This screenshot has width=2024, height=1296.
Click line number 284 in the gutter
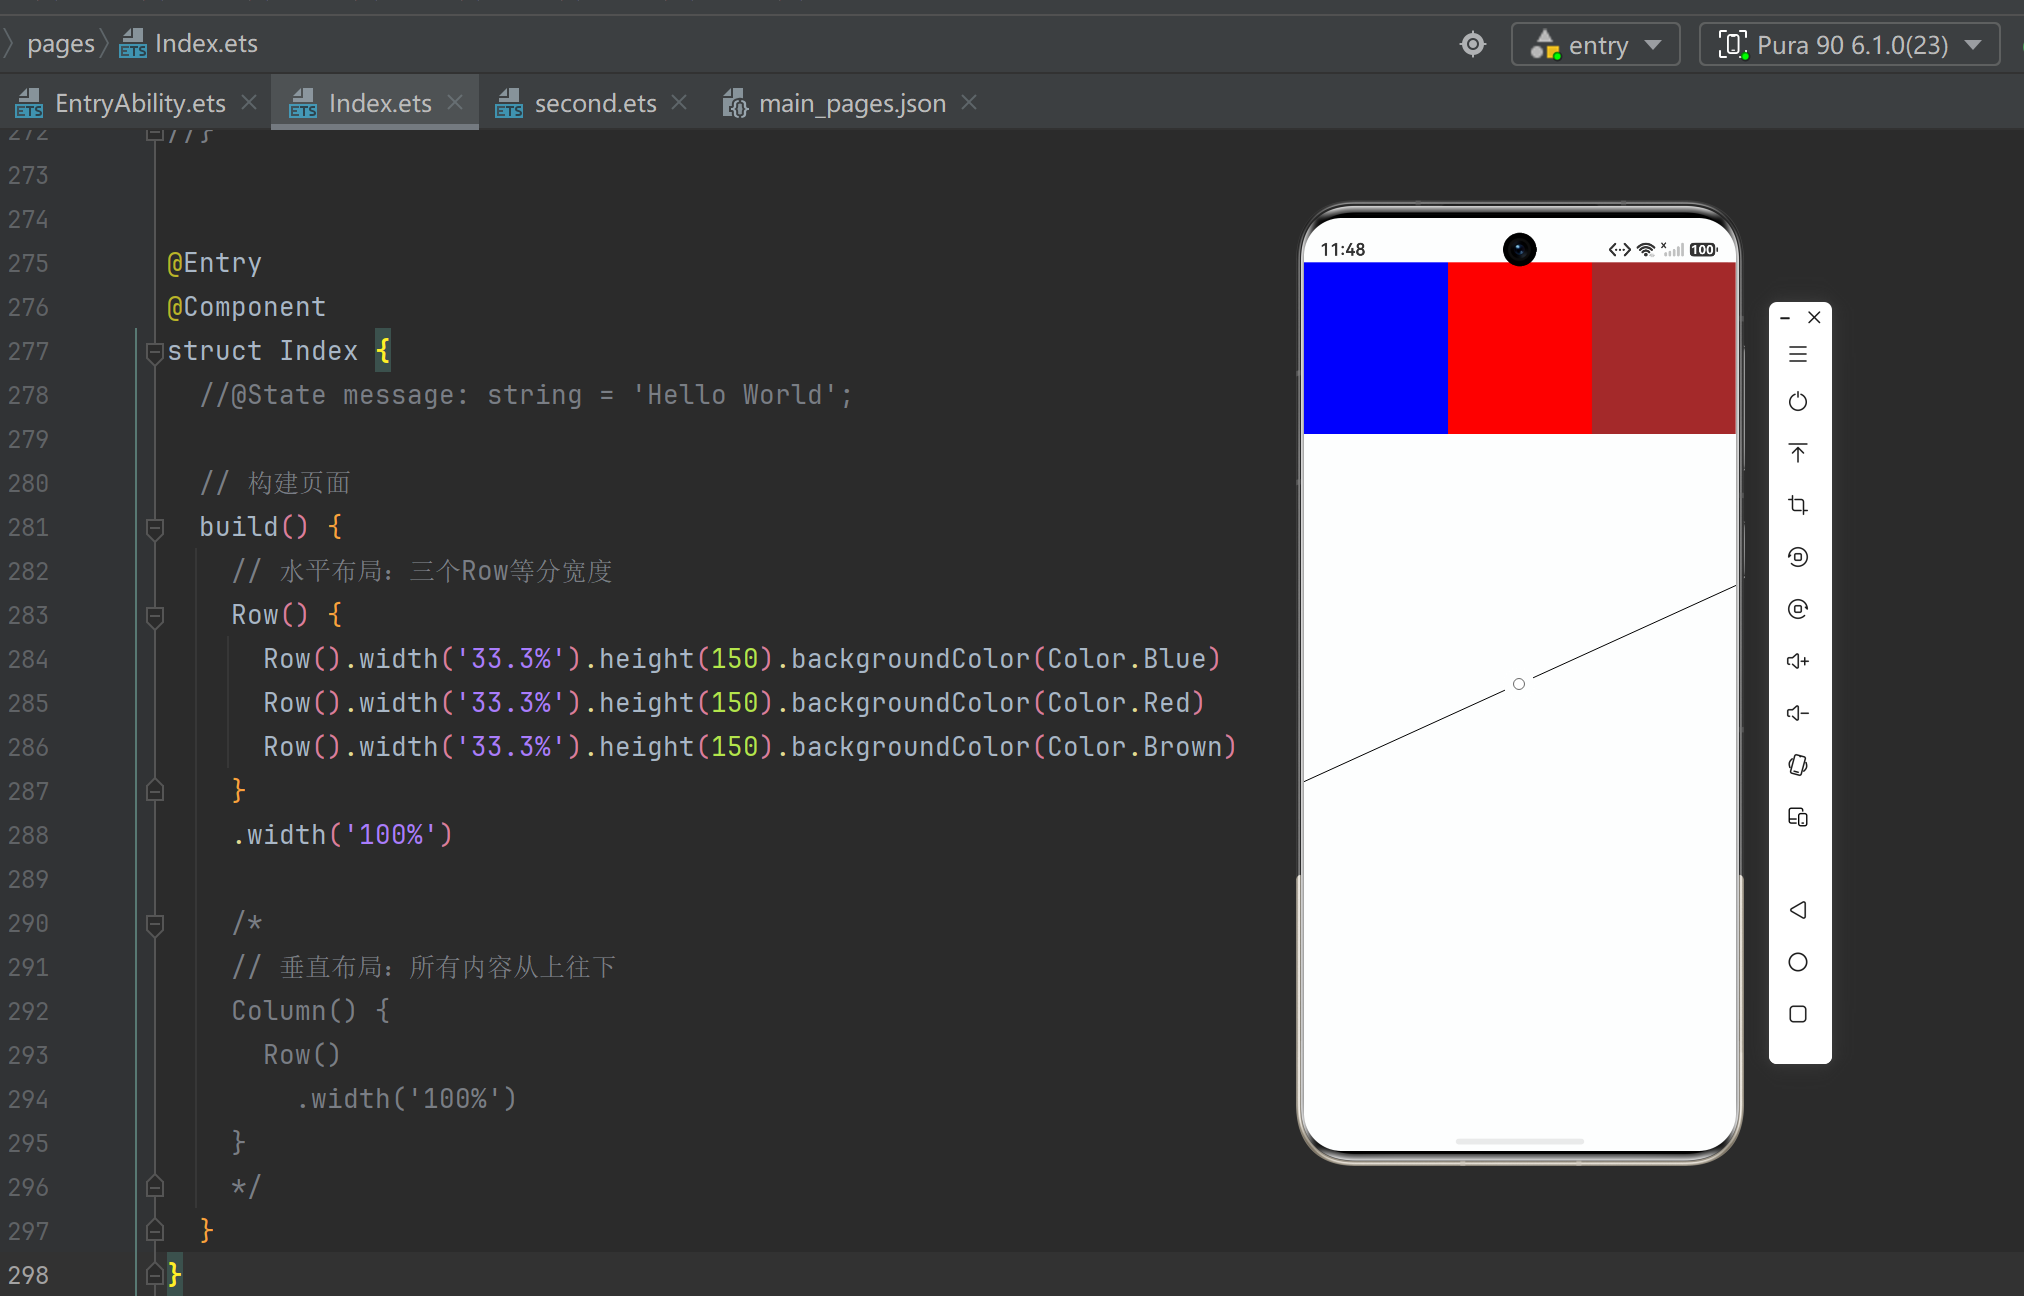pyautogui.click(x=28, y=660)
